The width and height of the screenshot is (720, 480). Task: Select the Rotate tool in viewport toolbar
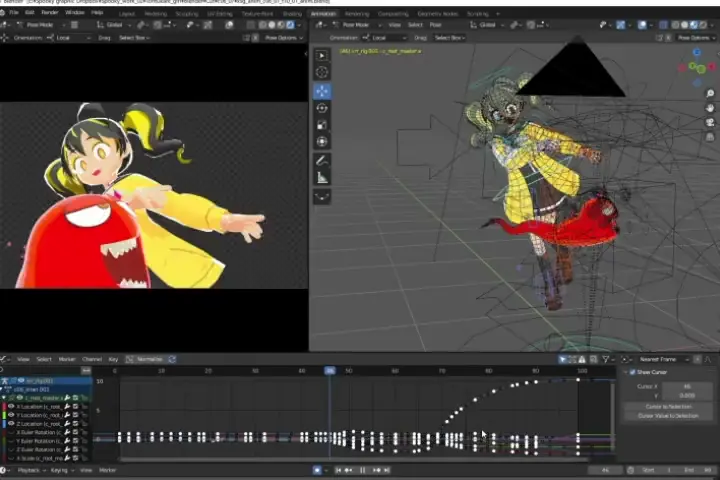[322, 108]
